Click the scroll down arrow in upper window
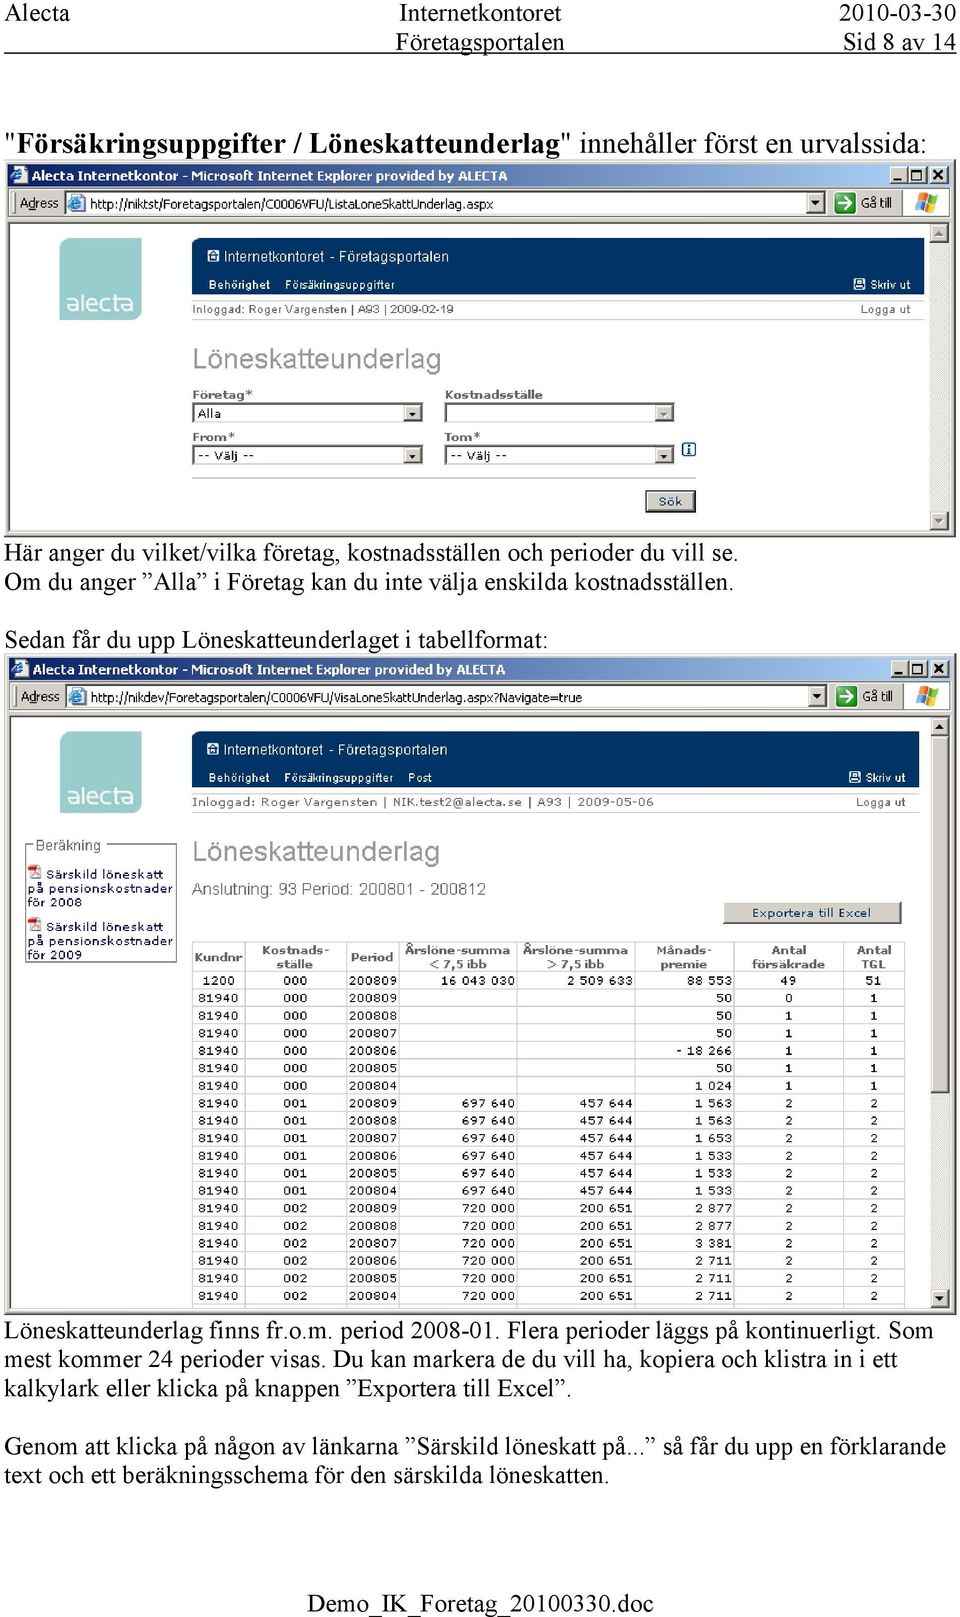Viewport: 960px width, 1617px height. (939, 521)
